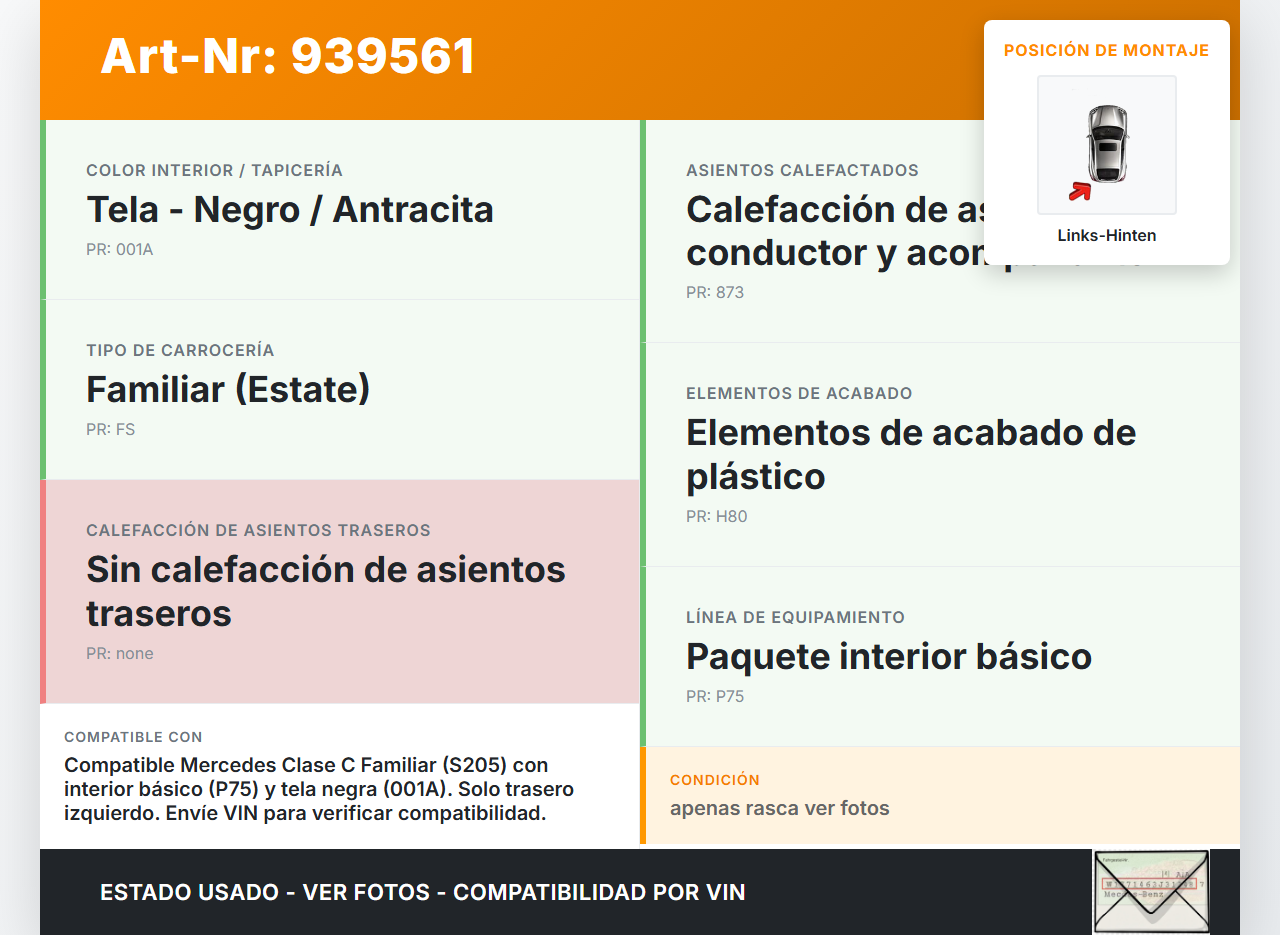The width and height of the screenshot is (1280, 935).
Task: Select 'Tela - Negro / Antracita' value
Action: 290,210
